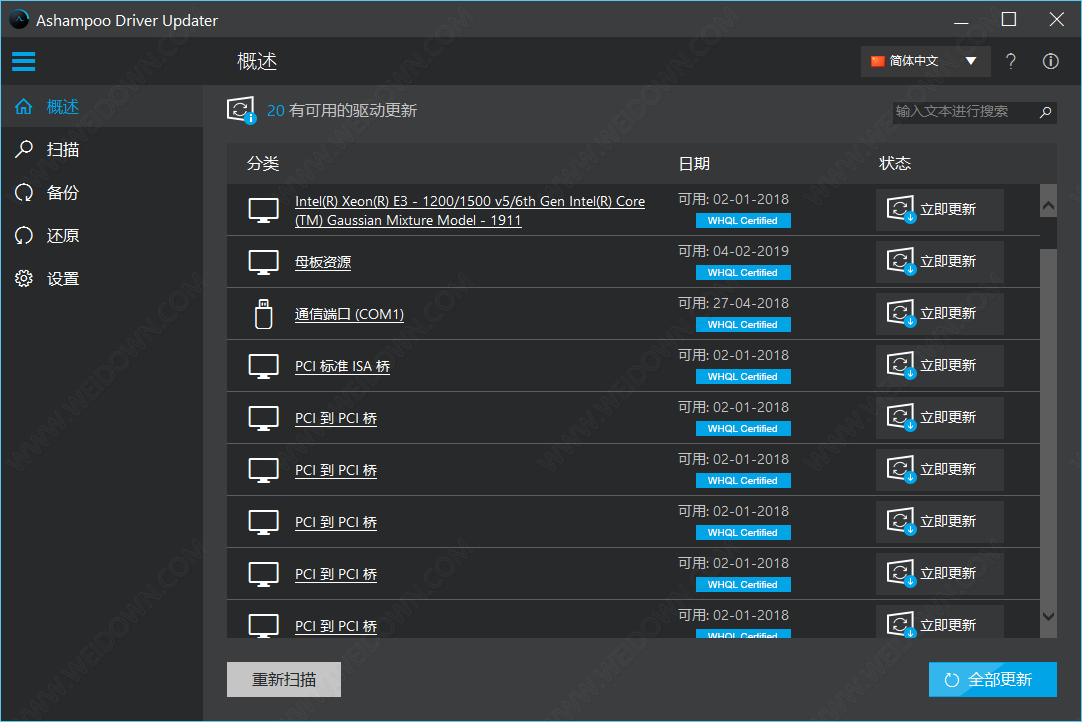
Task: Click the 20 有可用的驱动更新 text
Action: tap(342, 110)
